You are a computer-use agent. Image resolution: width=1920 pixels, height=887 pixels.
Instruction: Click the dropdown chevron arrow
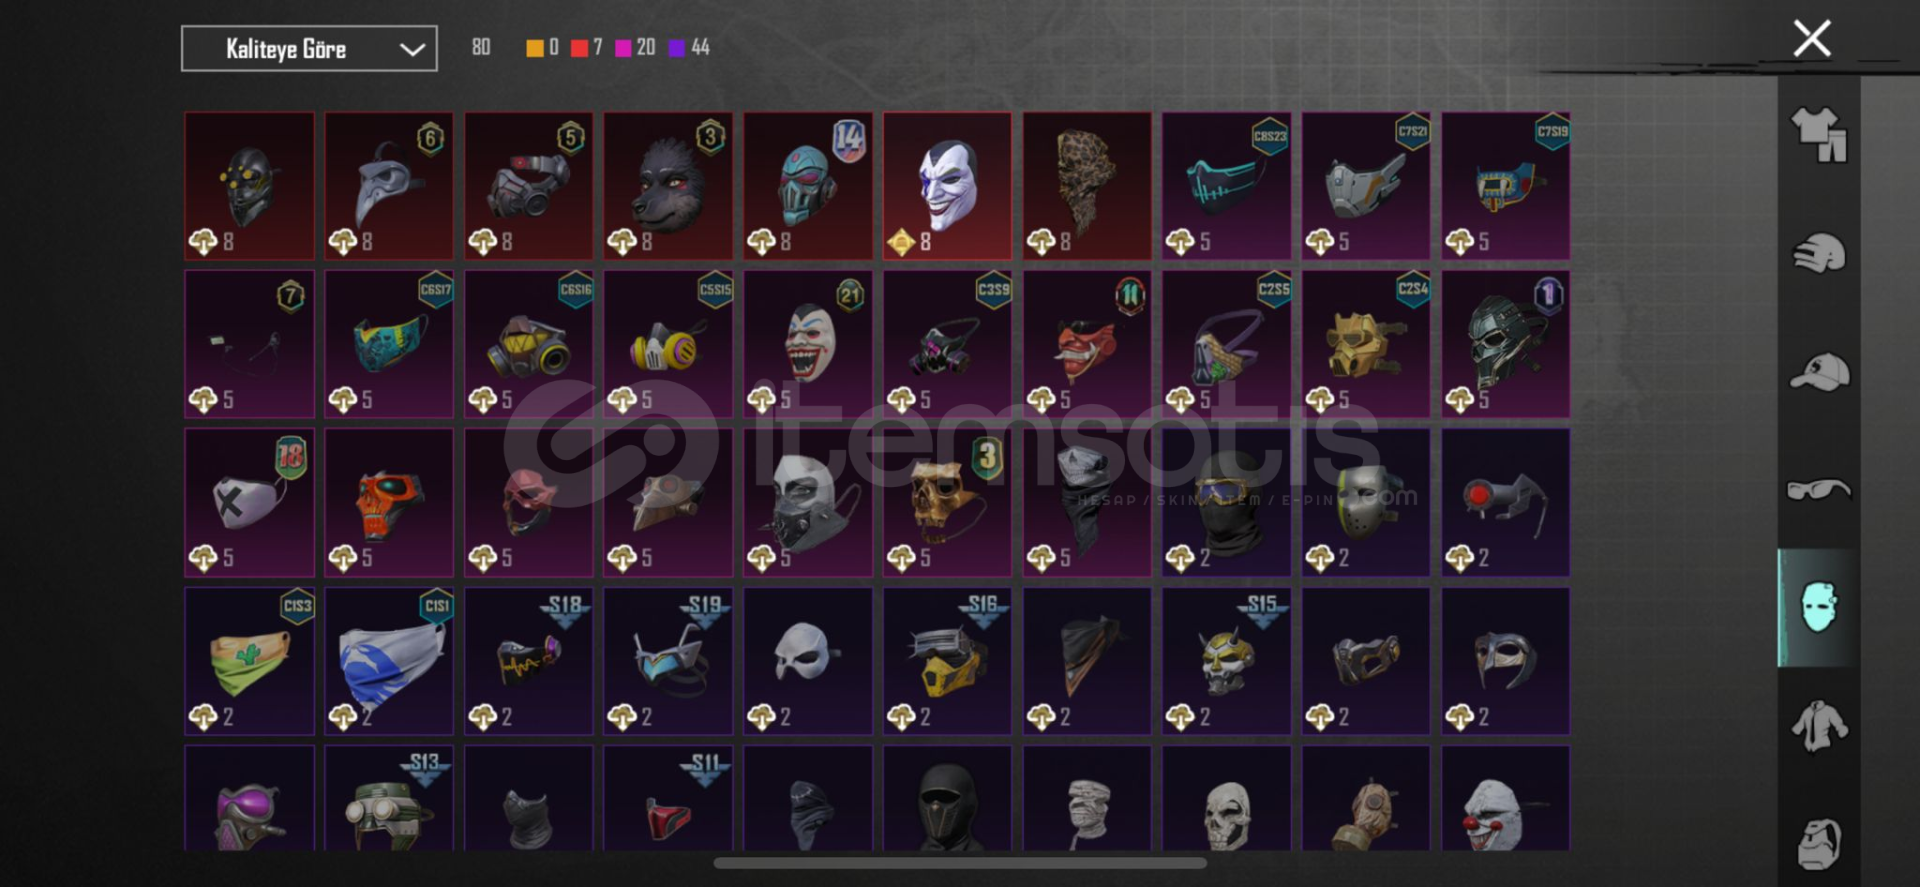[412, 50]
